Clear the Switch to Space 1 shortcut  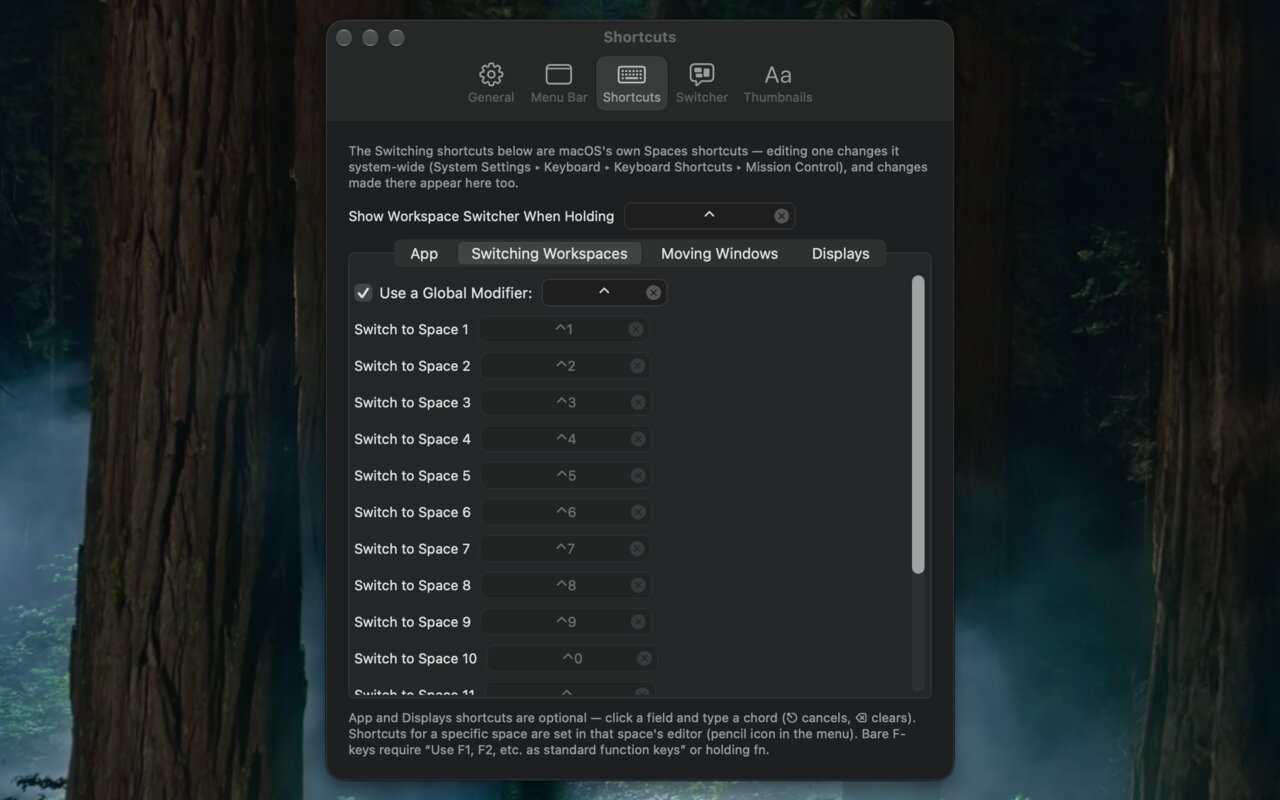[x=636, y=329]
